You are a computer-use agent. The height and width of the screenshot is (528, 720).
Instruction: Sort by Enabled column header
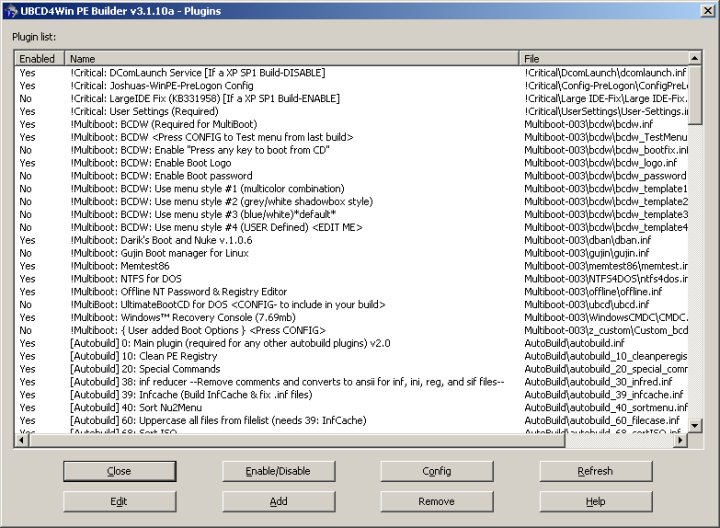[39, 58]
